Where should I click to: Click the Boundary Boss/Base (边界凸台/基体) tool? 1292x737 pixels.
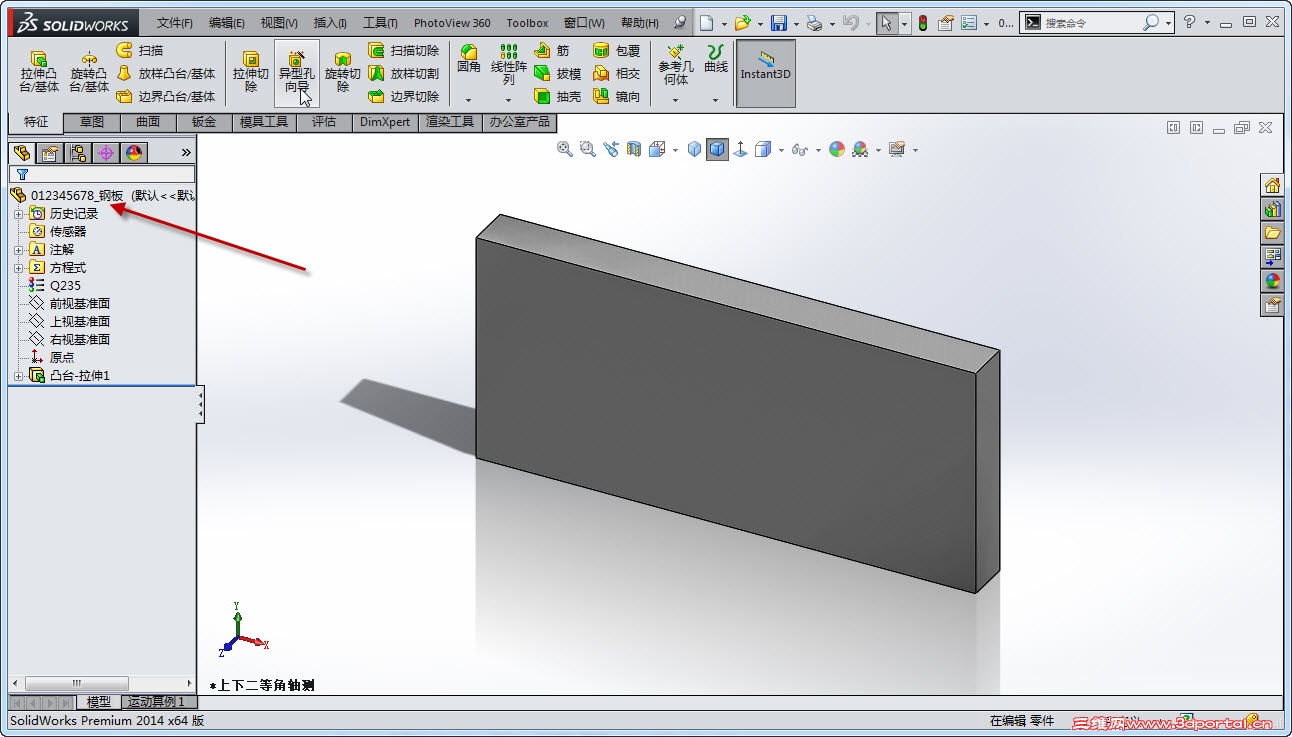click(166, 97)
